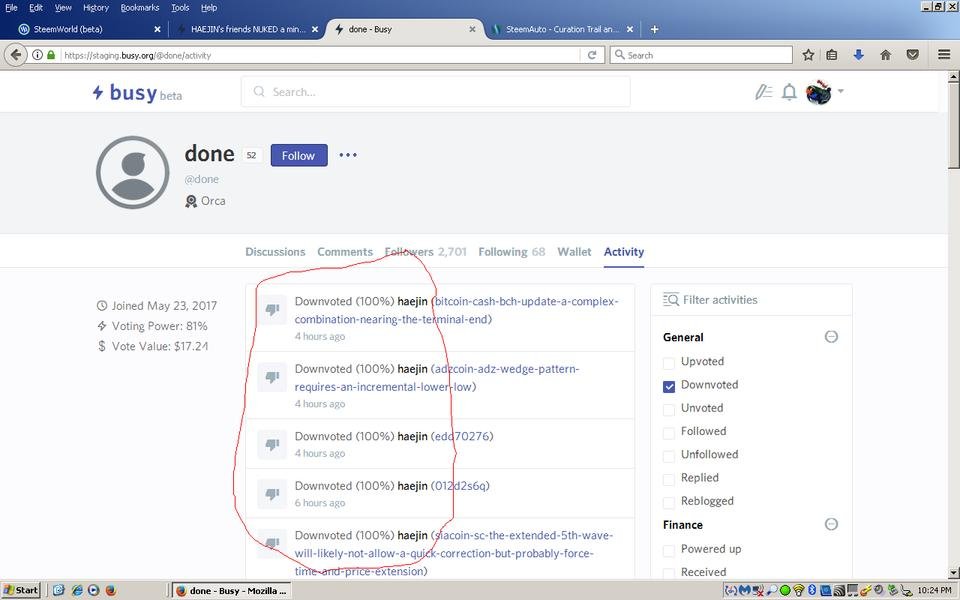Click the Start button on taskbar
Image resolution: width=960 pixels, height=600 pixels.
coord(21,590)
